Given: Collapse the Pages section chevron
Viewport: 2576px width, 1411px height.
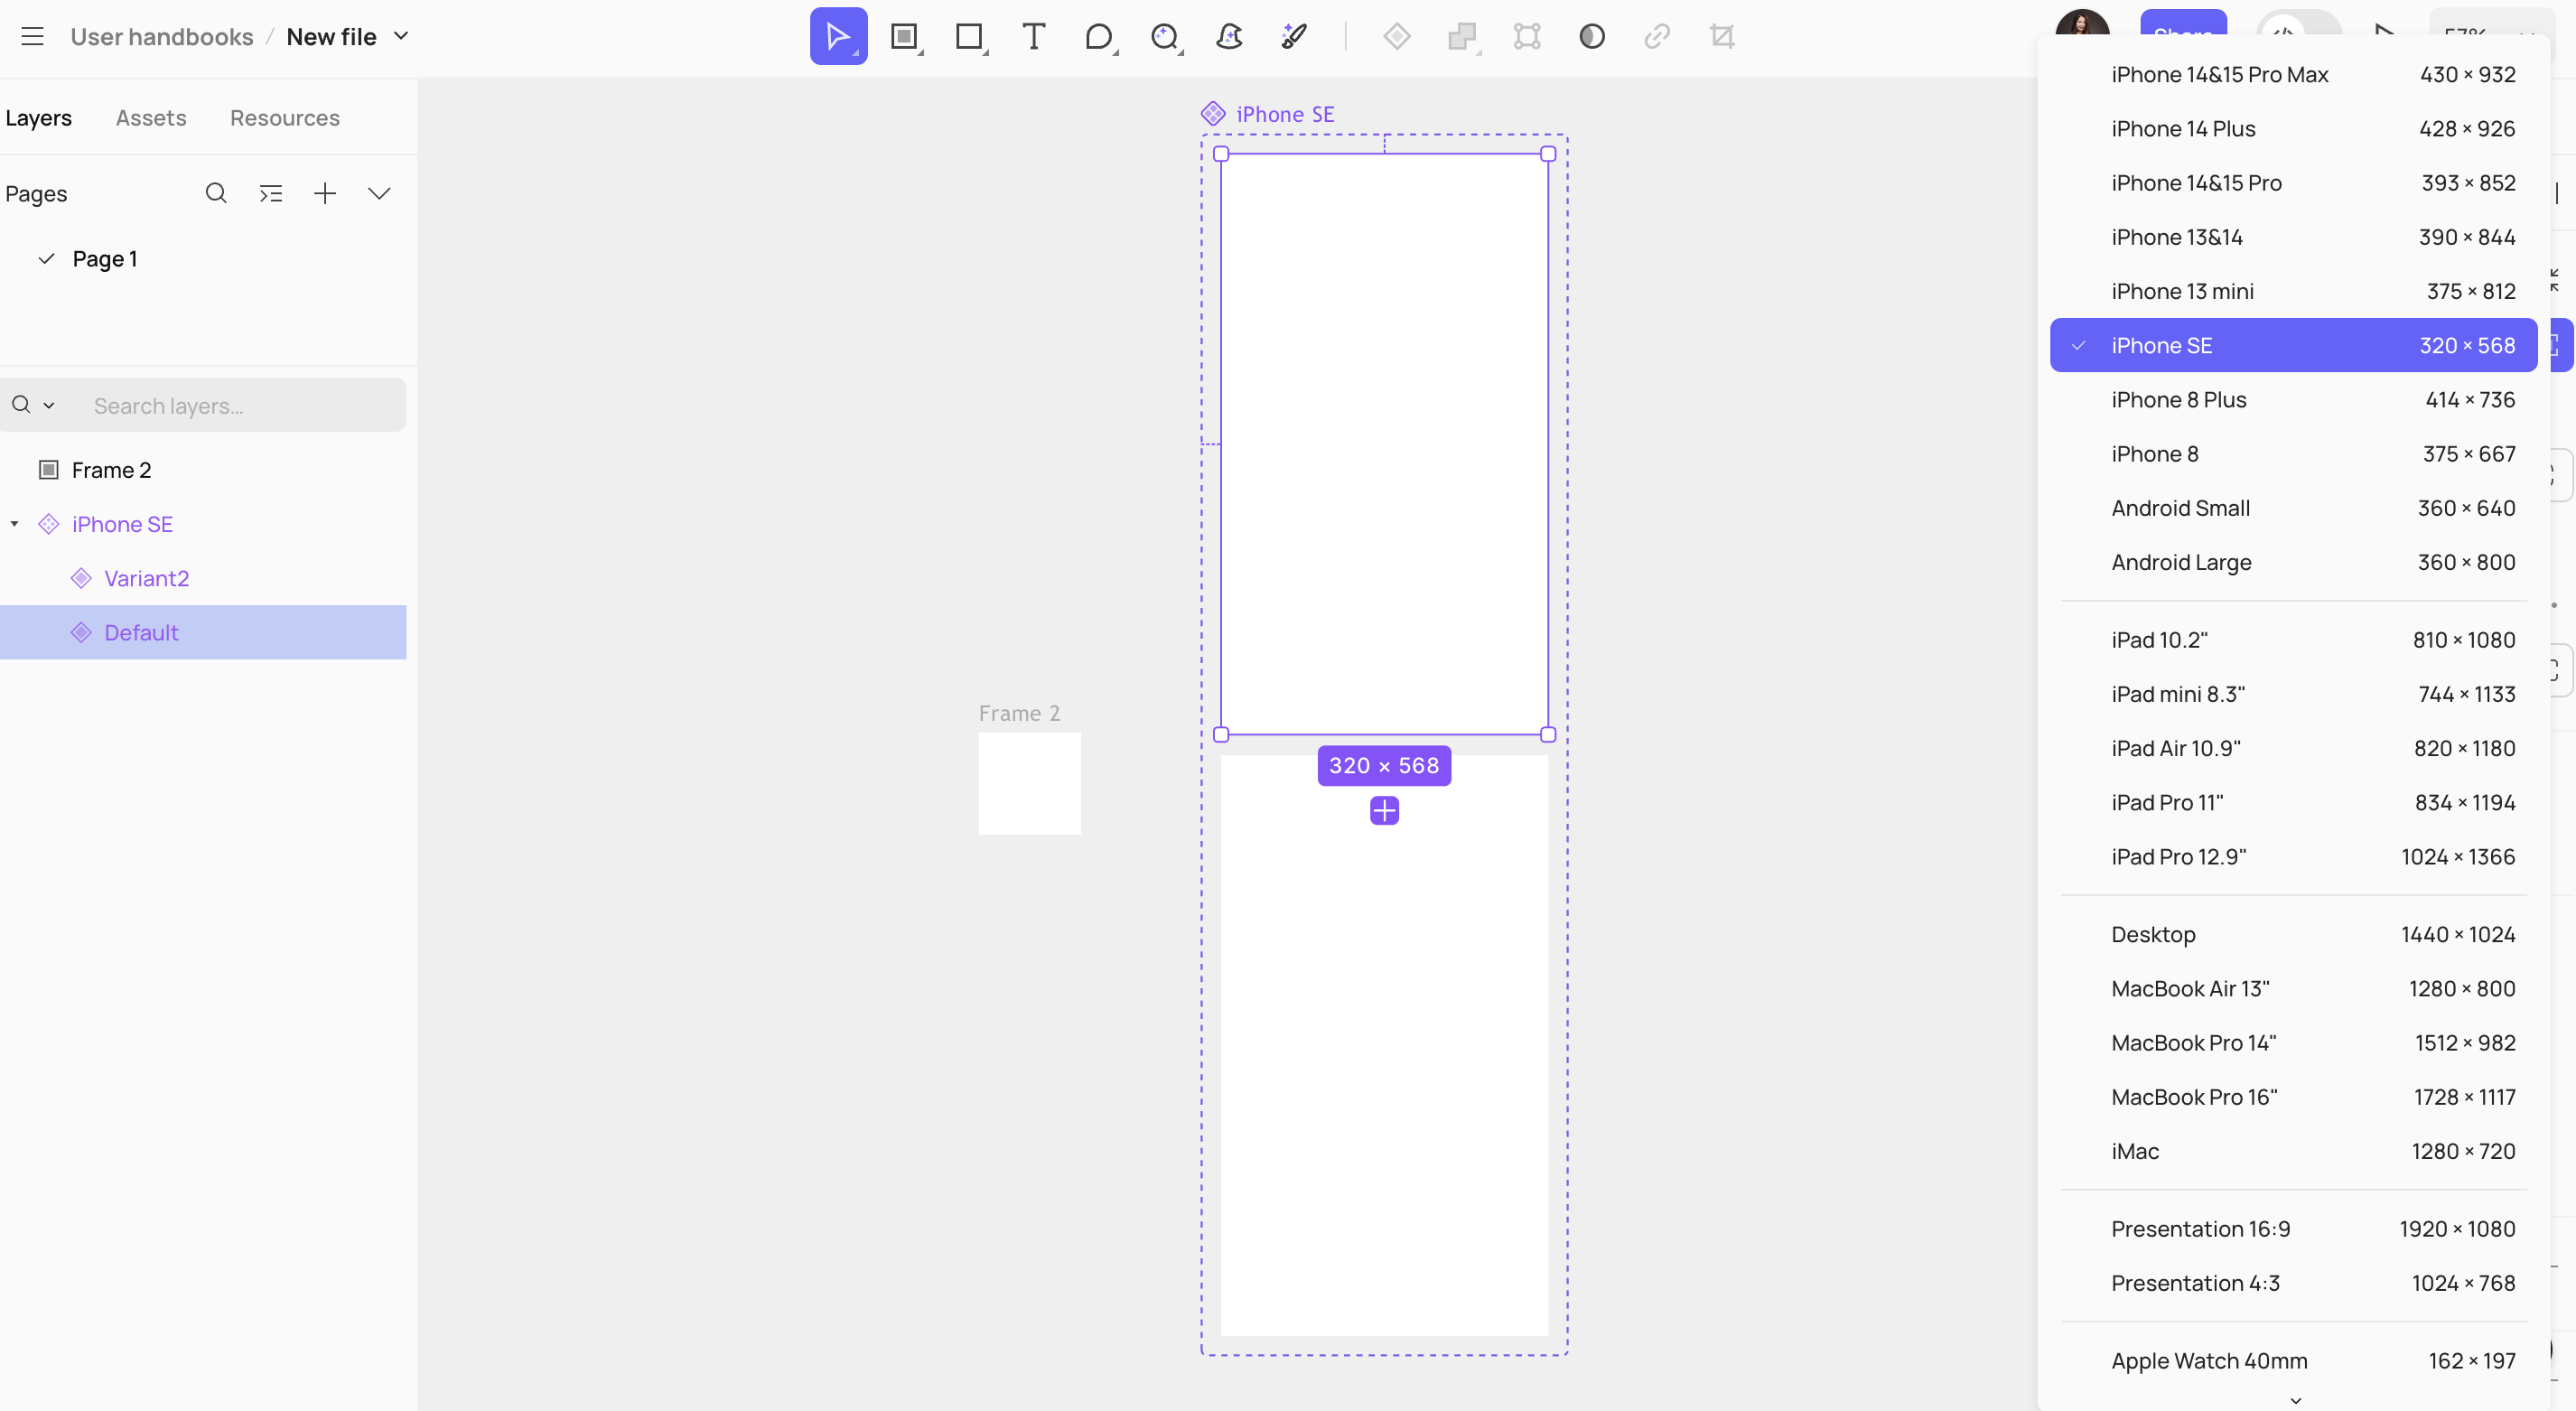Looking at the screenshot, I should 379,193.
